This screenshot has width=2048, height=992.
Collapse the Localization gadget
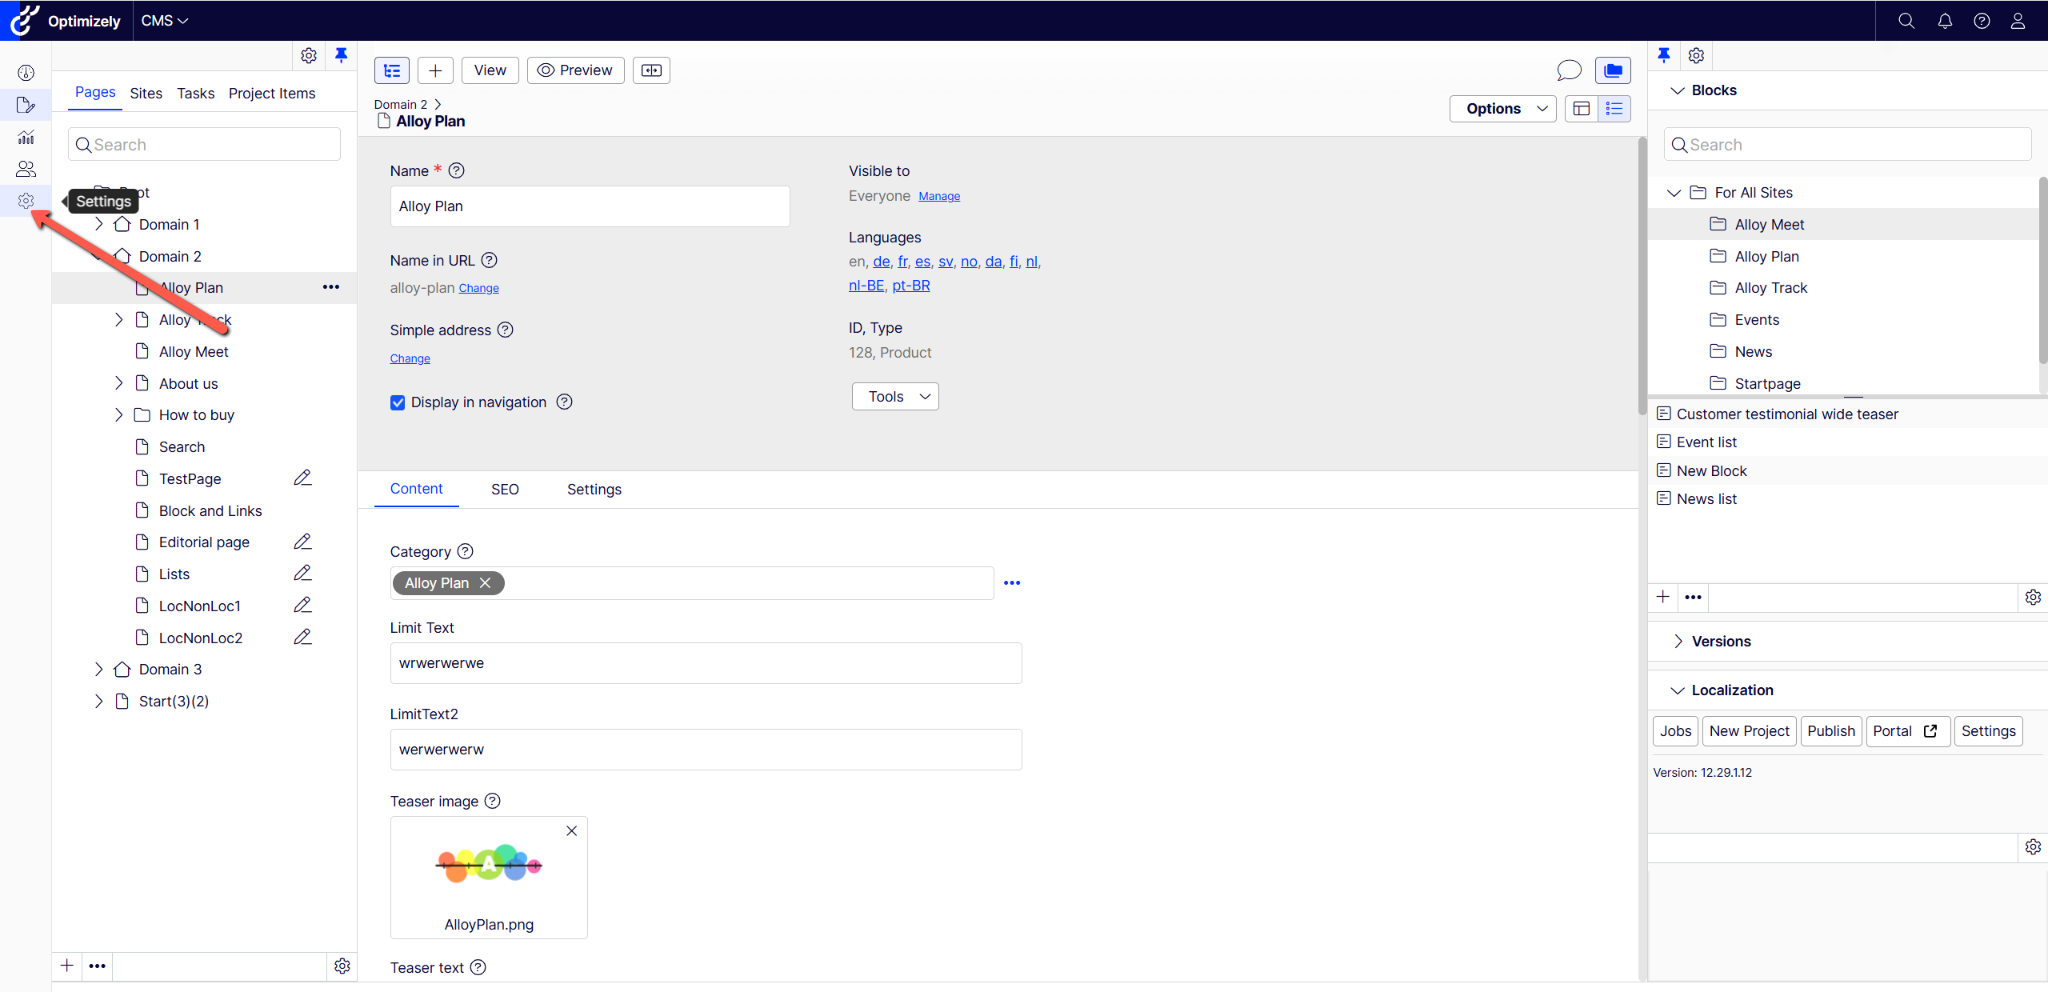(1678, 690)
